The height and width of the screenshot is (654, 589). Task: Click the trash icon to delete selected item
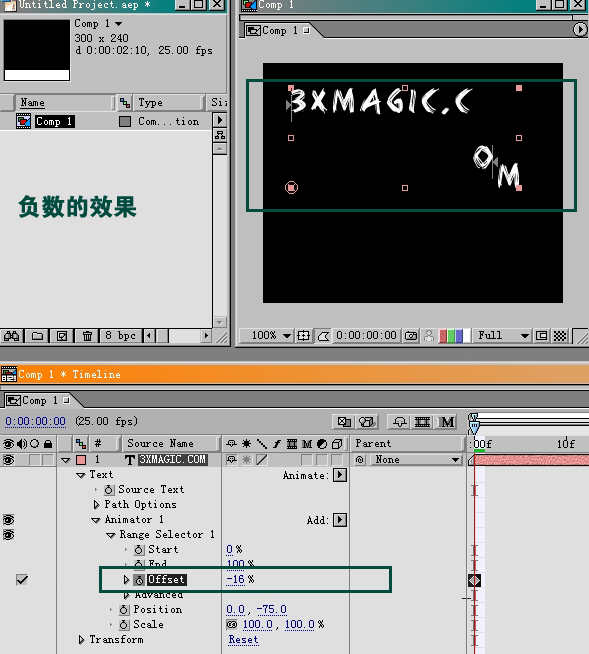pos(87,336)
